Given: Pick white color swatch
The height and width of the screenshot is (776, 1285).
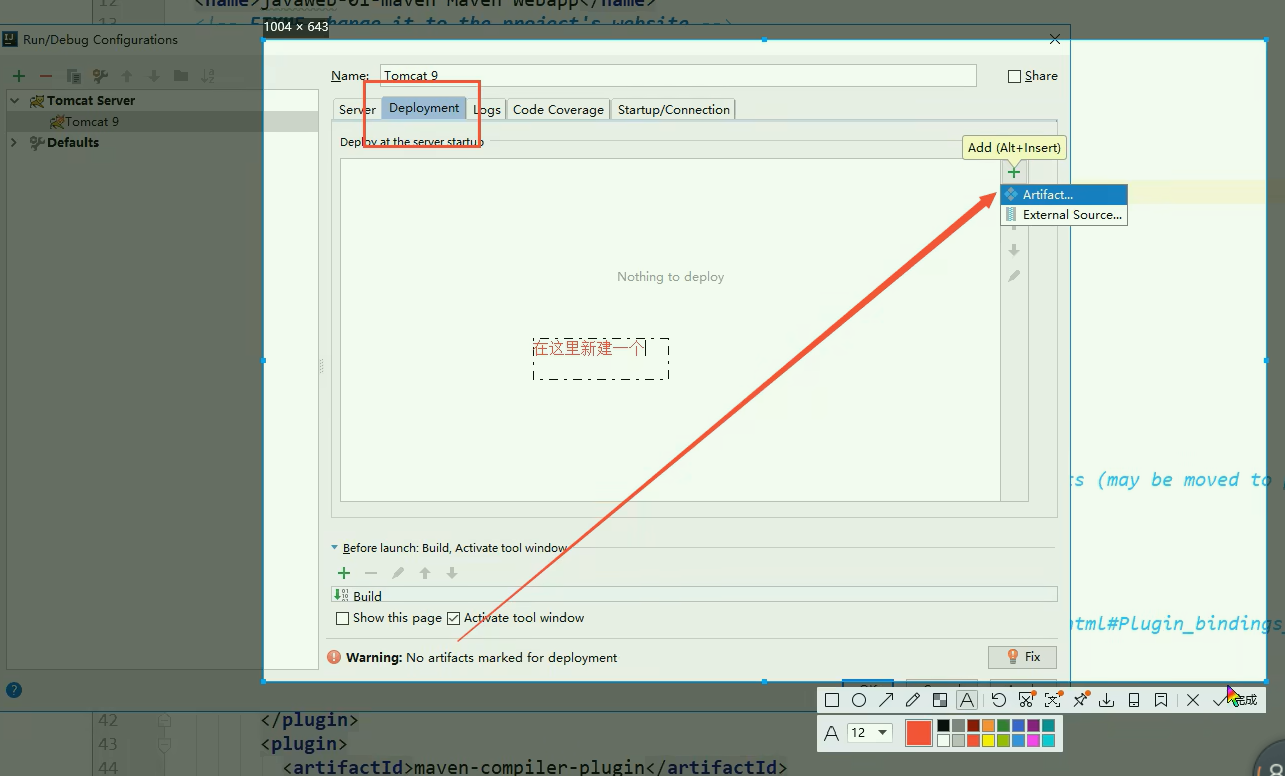Looking at the screenshot, I should pos(943,741).
